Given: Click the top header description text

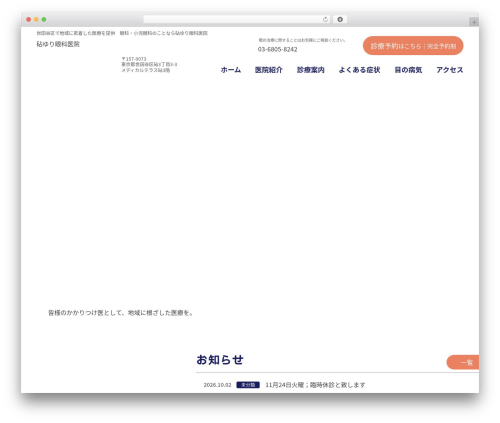Looking at the screenshot, I should point(122,33).
